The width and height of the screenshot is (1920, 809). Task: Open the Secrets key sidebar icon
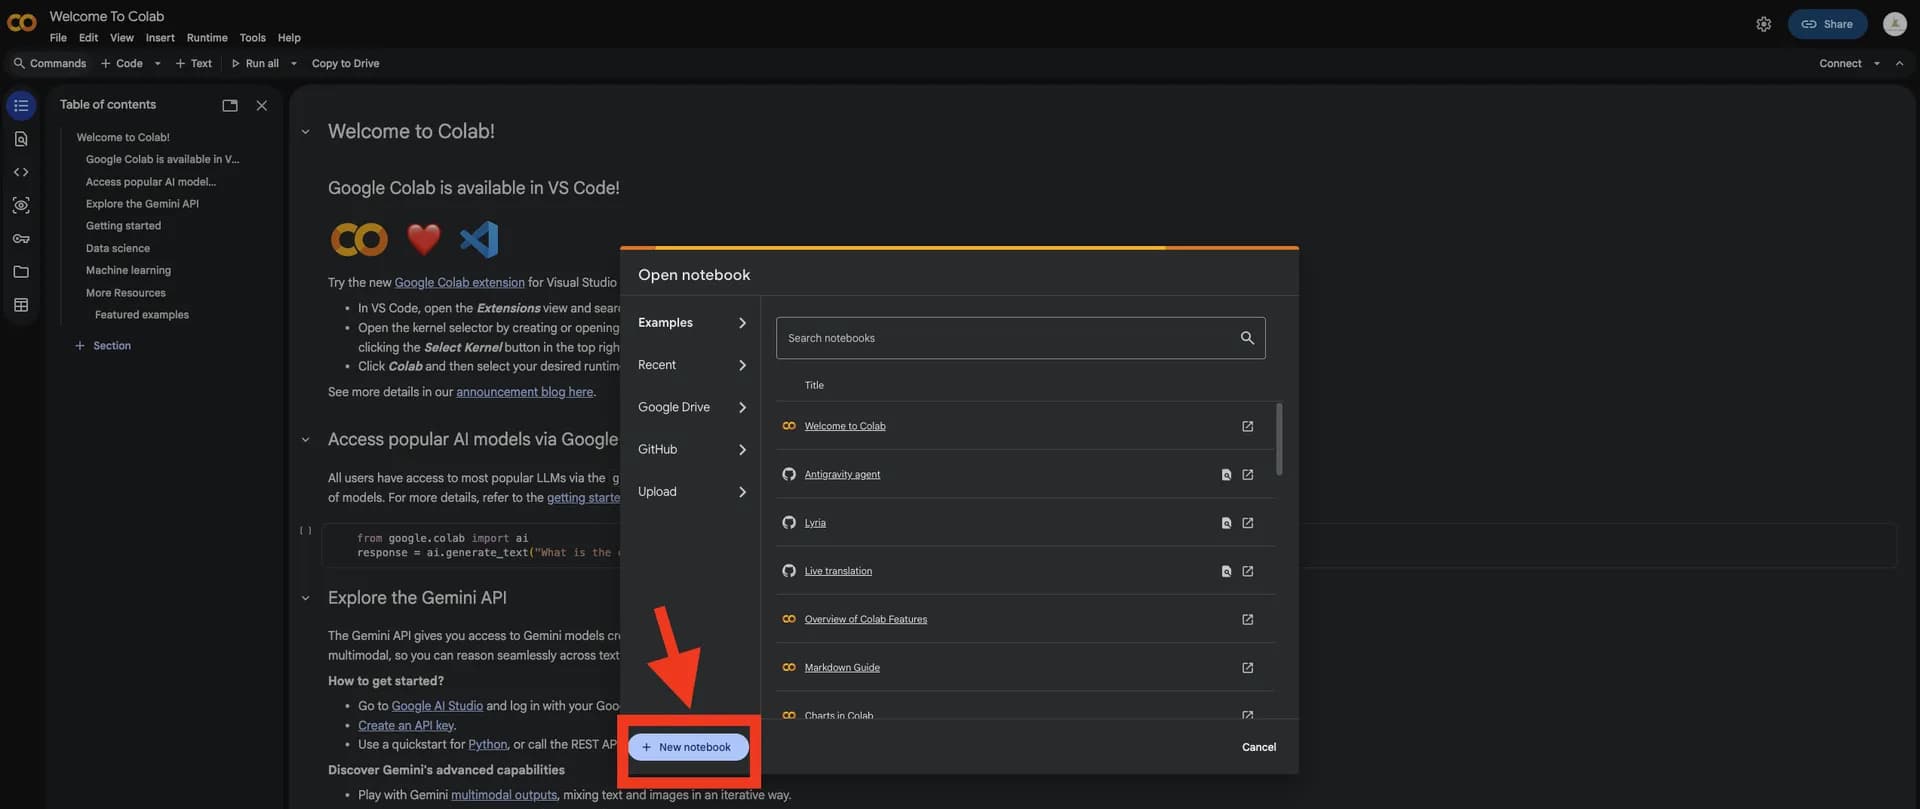pyautogui.click(x=21, y=239)
